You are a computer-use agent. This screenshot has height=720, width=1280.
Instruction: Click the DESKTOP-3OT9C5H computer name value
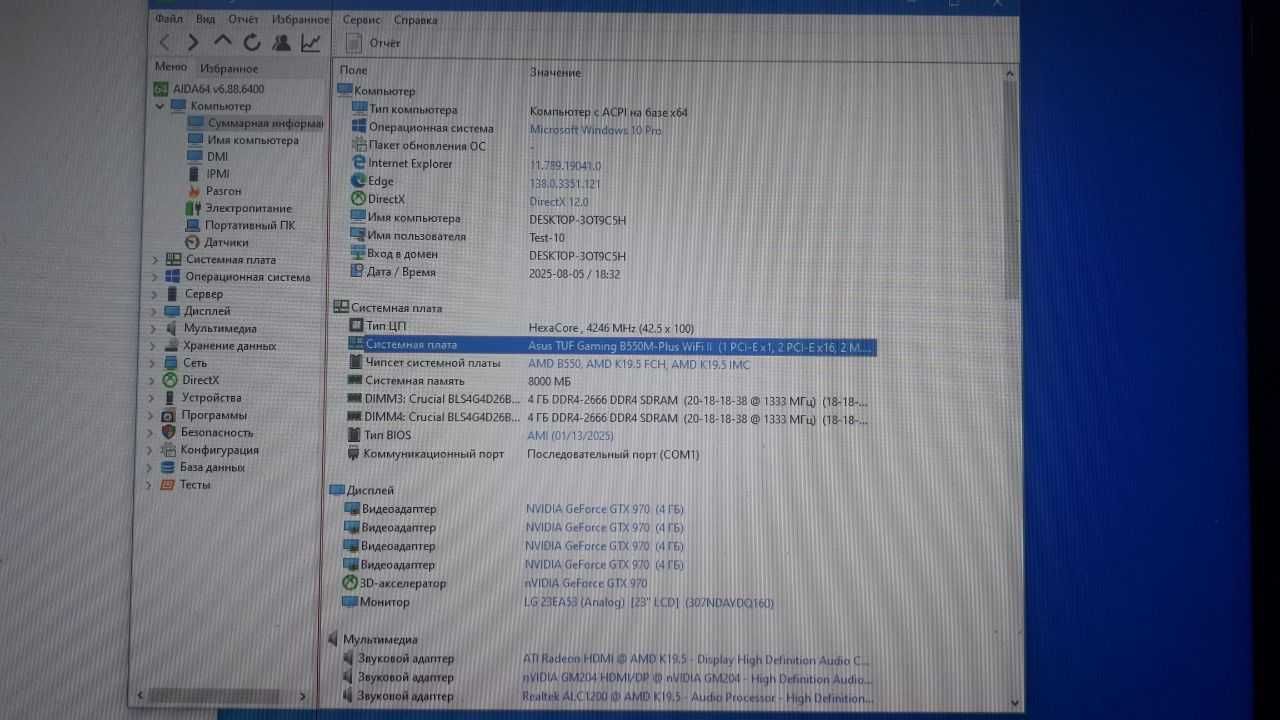click(577, 220)
